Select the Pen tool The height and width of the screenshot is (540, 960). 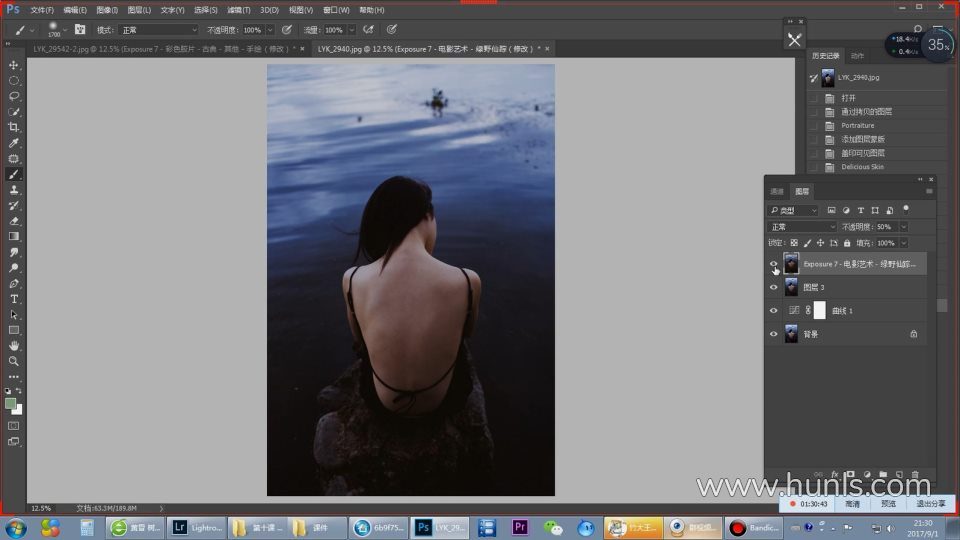pos(13,283)
